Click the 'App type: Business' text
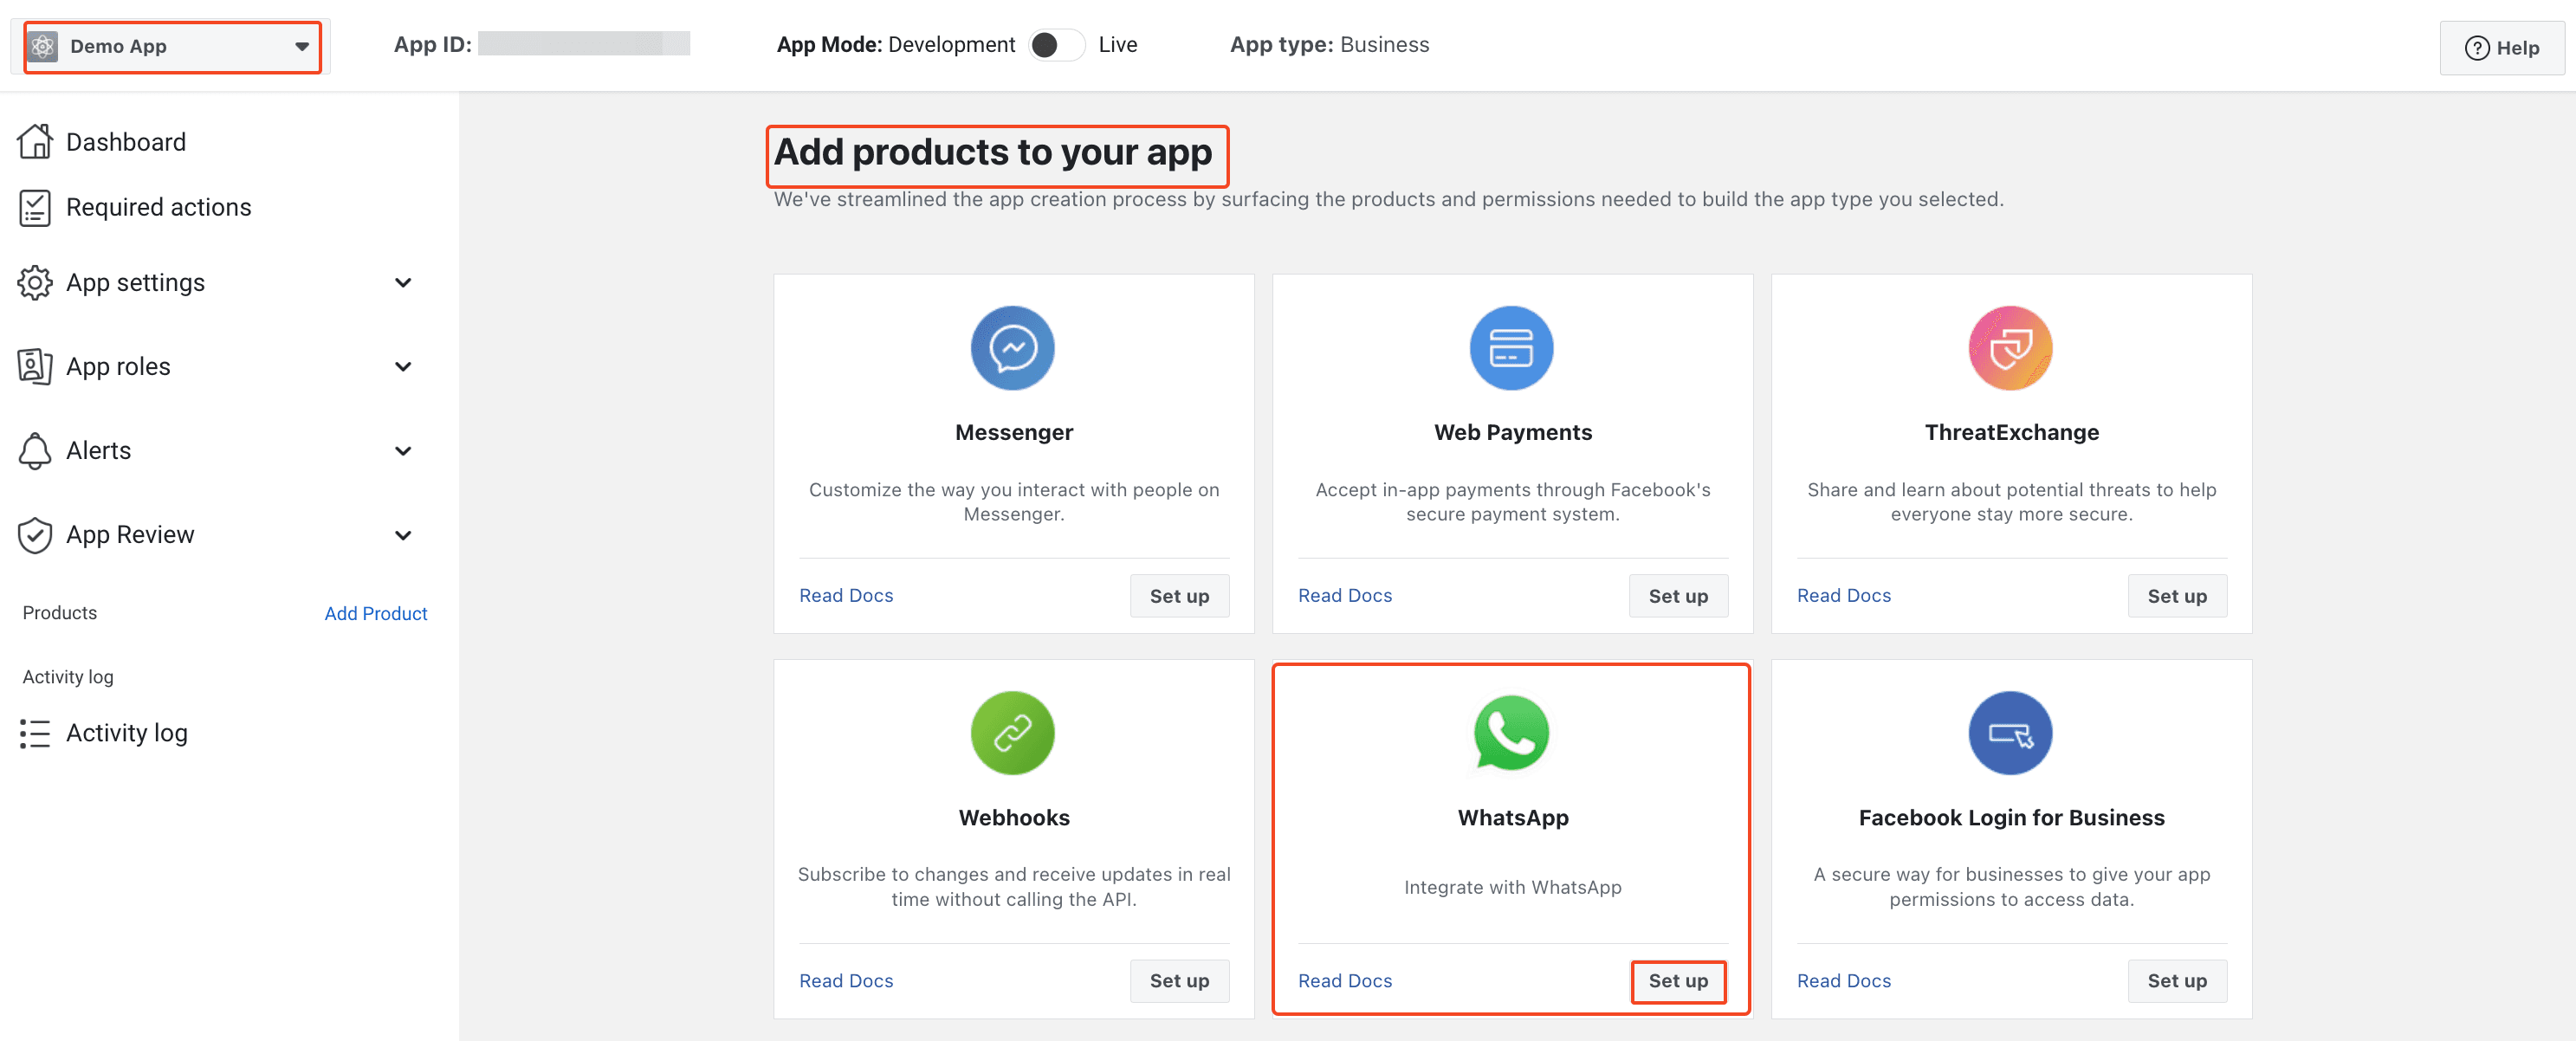The width and height of the screenshot is (2576, 1041). [x=1329, y=45]
